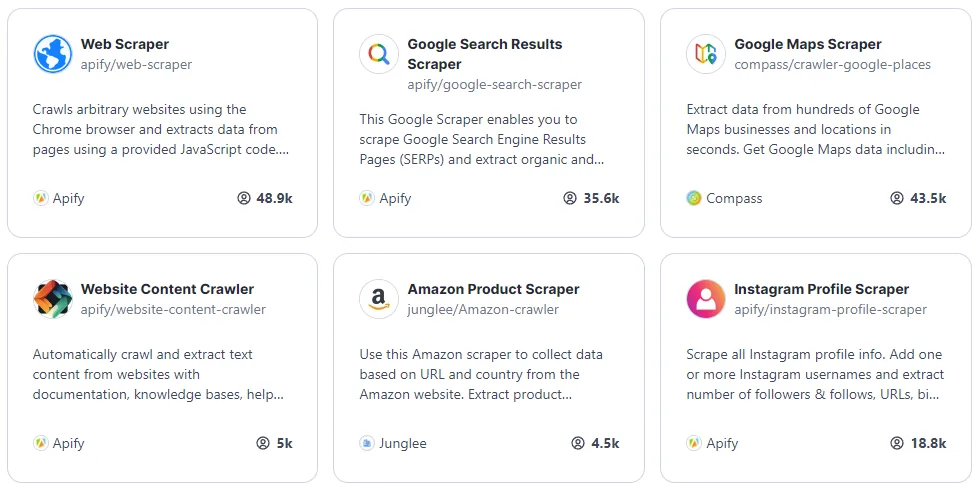Select the Website Content Crawler title
Image resolution: width=980 pixels, height=490 pixels.
pyautogui.click(x=167, y=289)
